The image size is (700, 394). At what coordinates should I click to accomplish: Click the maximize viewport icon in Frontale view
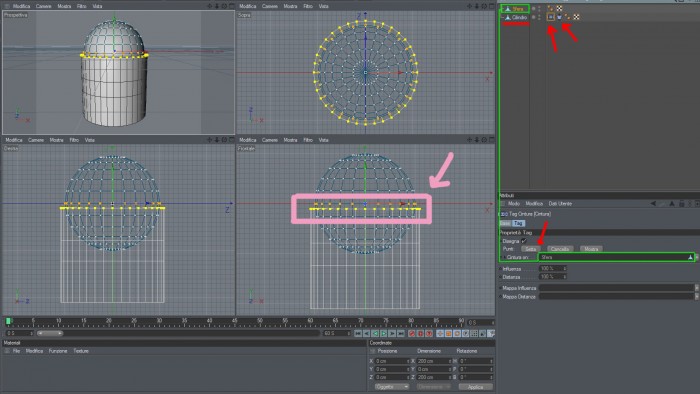click(492, 140)
